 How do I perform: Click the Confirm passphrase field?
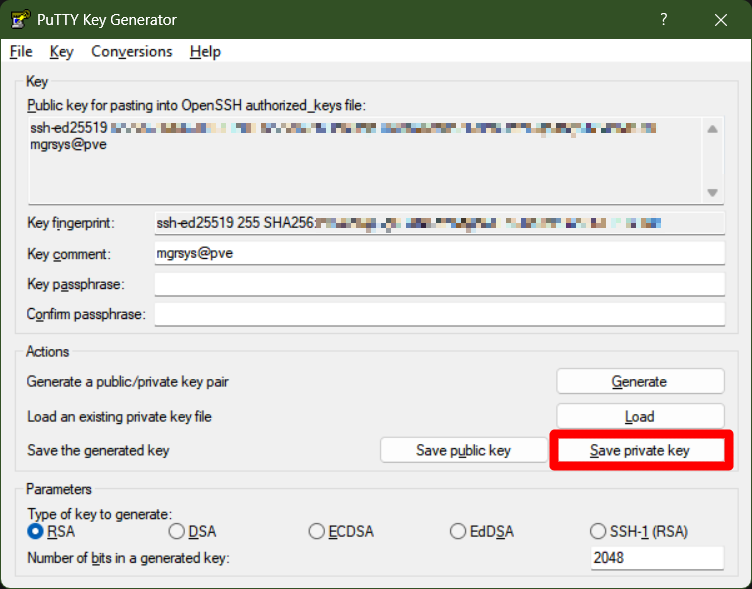(x=439, y=314)
